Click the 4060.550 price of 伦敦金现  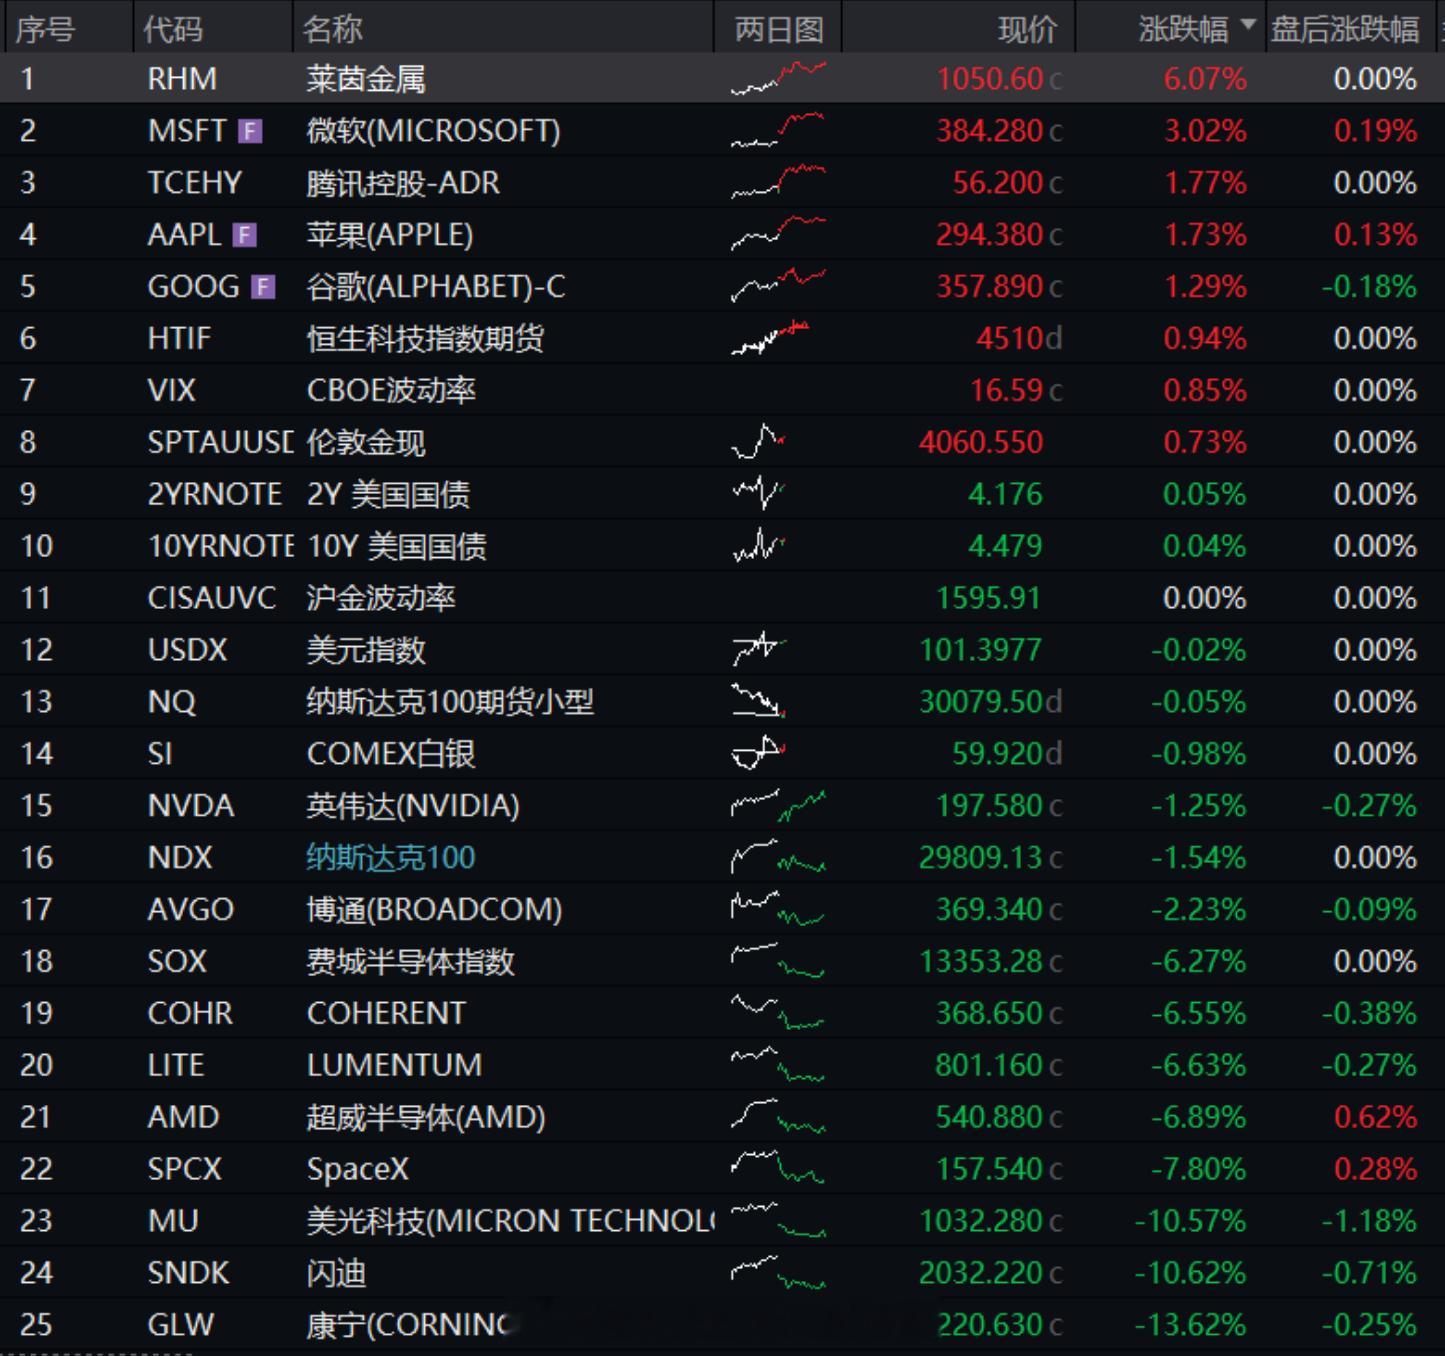pyautogui.click(x=981, y=442)
